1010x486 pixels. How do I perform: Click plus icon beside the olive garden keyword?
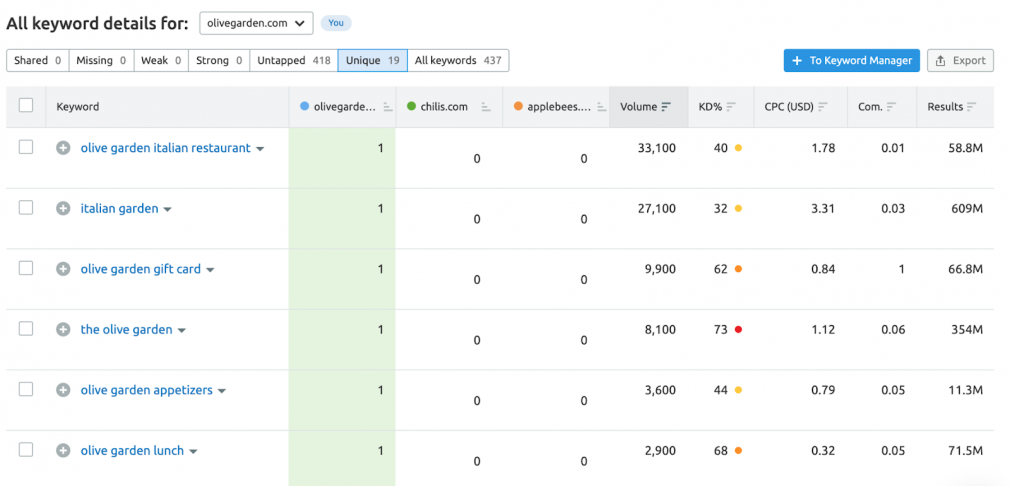coord(62,330)
